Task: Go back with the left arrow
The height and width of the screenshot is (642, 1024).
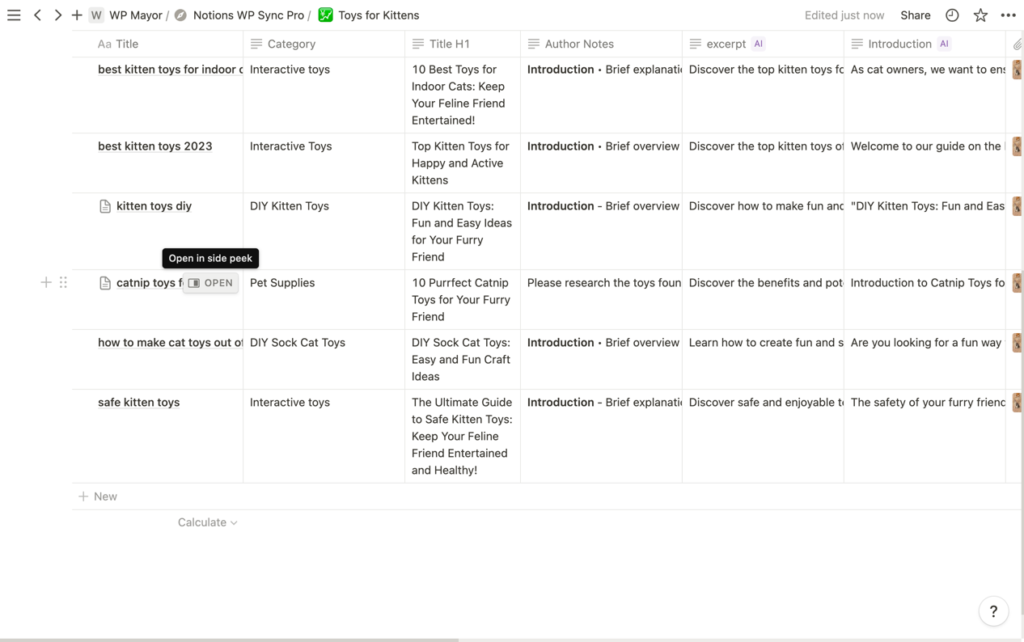Action: [x=37, y=15]
